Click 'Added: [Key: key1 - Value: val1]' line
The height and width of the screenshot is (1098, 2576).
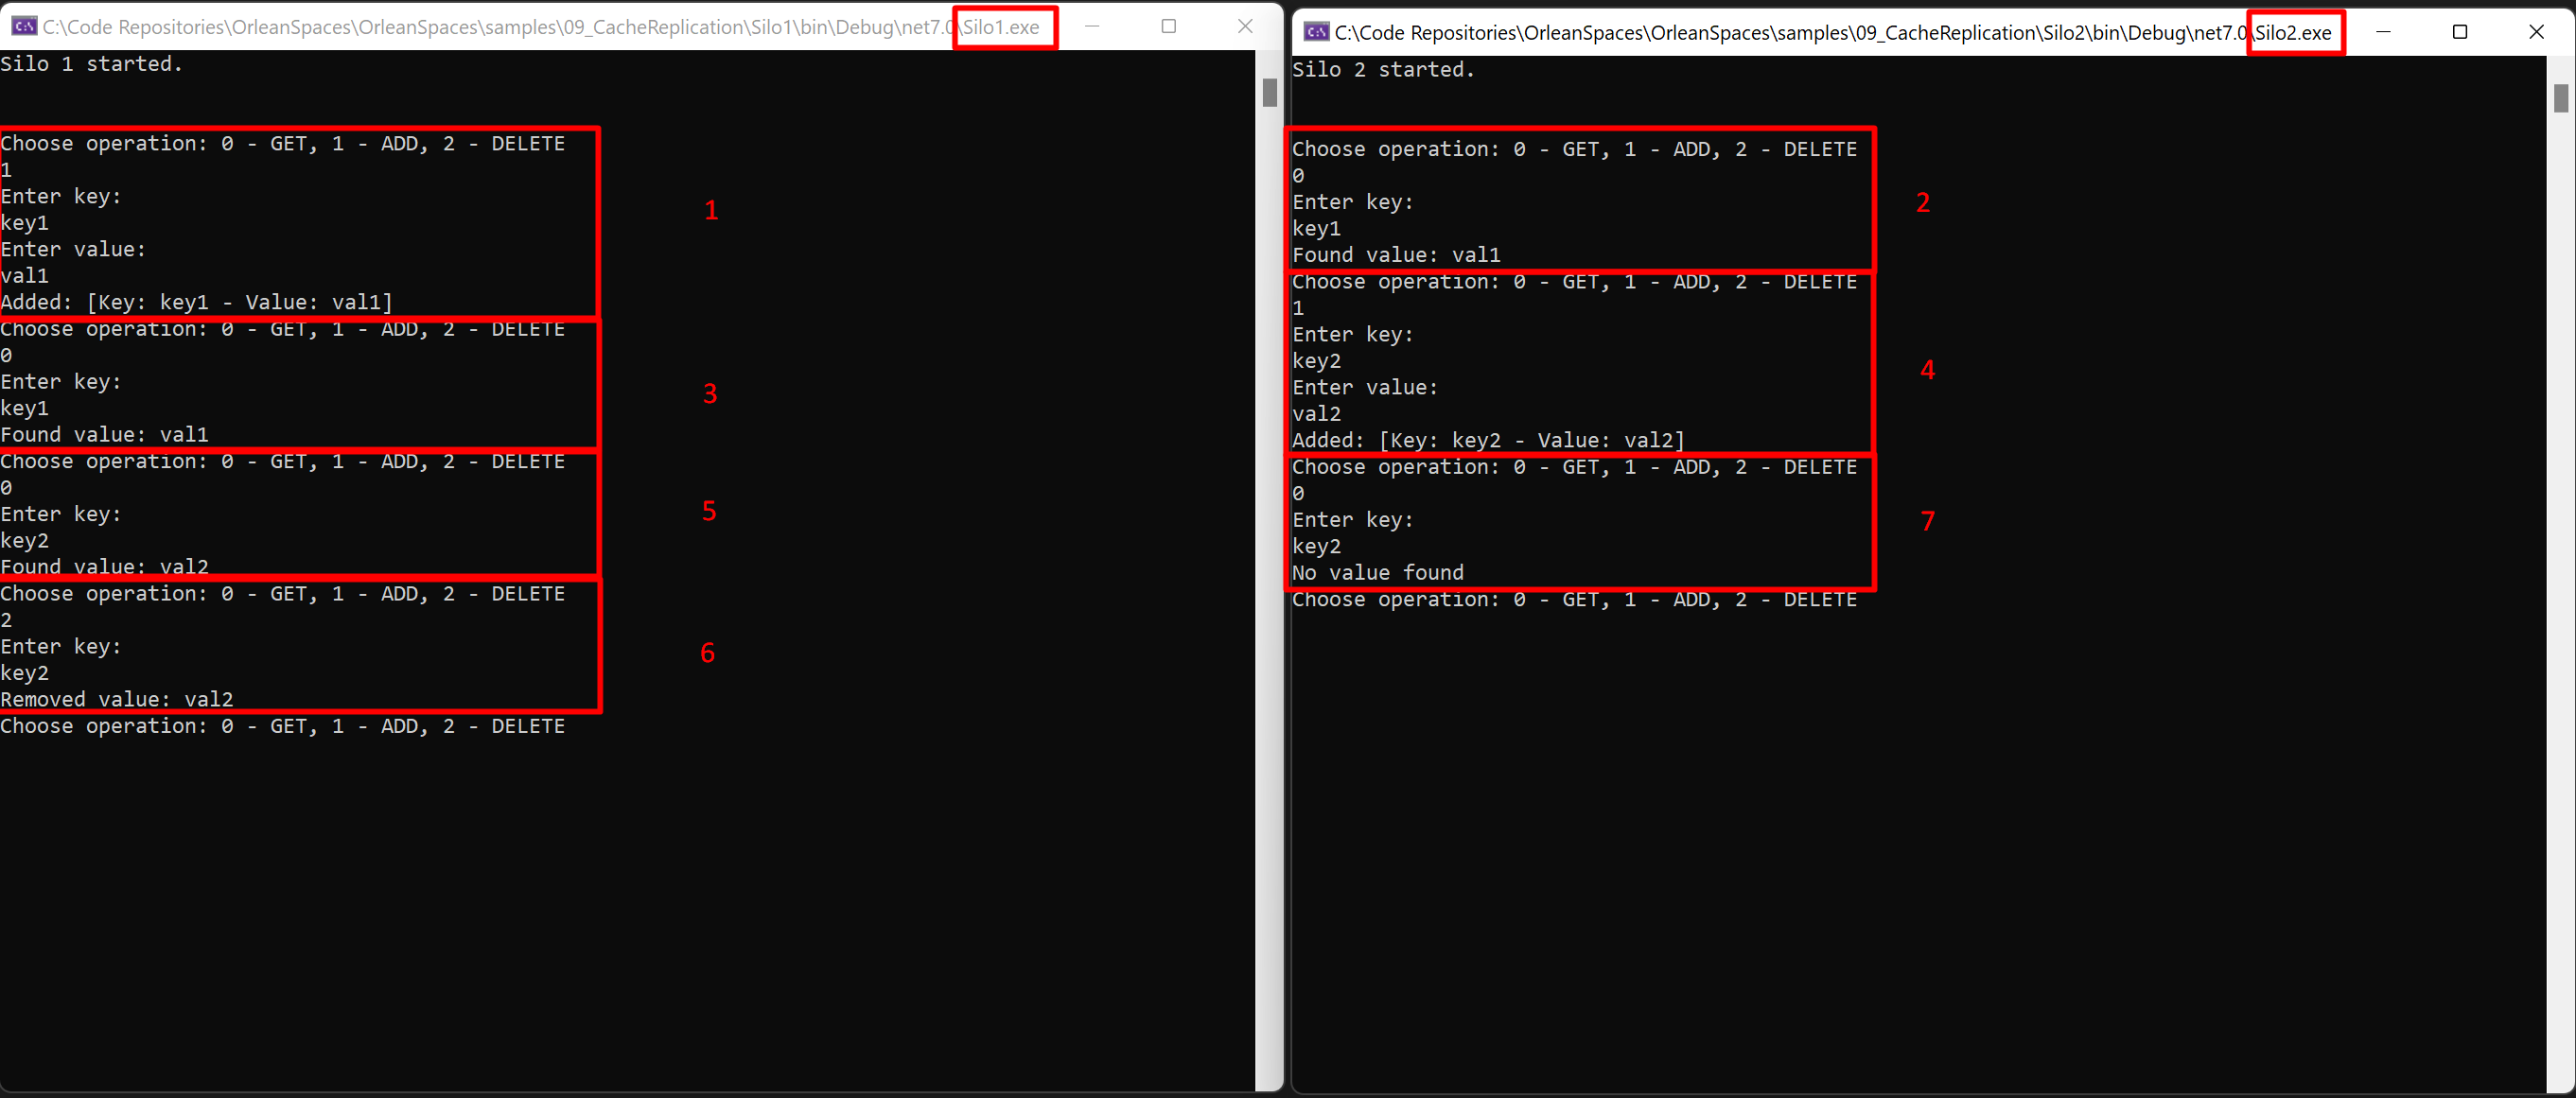pyautogui.click(x=197, y=302)
